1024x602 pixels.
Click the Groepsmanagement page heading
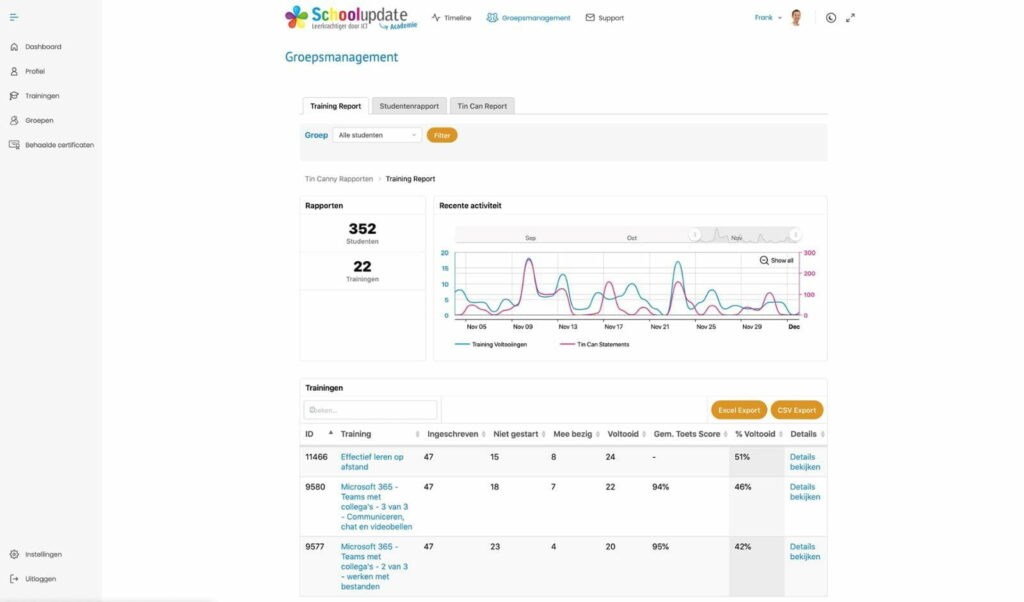click(341, 57)
